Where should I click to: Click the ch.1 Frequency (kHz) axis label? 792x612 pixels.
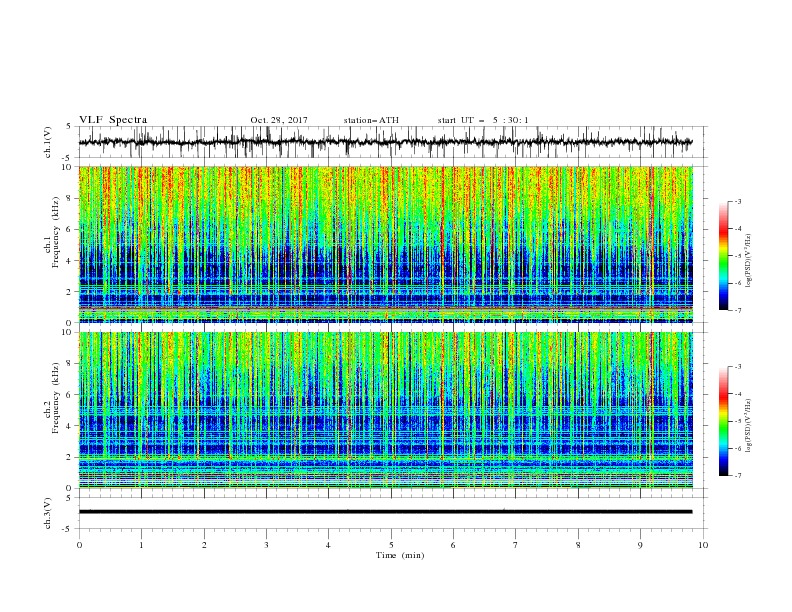54,233
